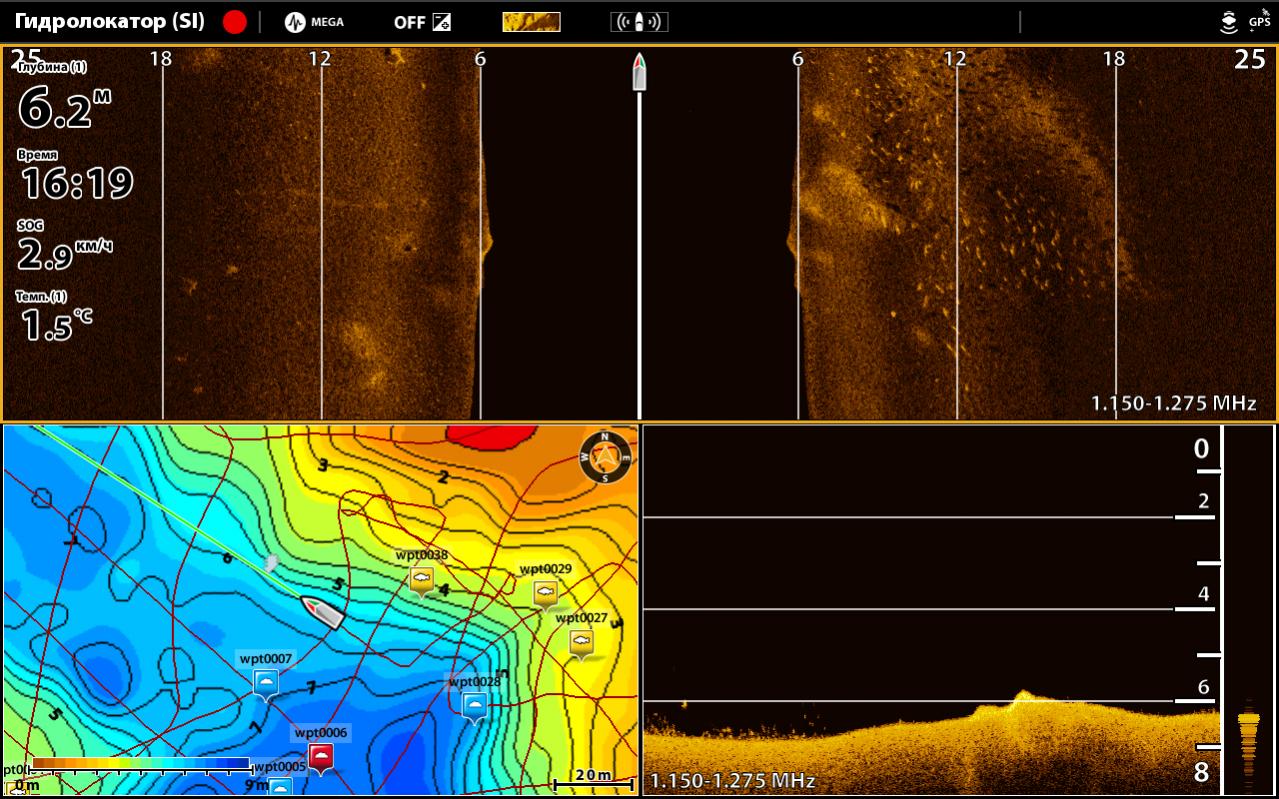Click the sonar signal status icon left of GPS
1279x799 pixels.
click(x=1228, y=22)
